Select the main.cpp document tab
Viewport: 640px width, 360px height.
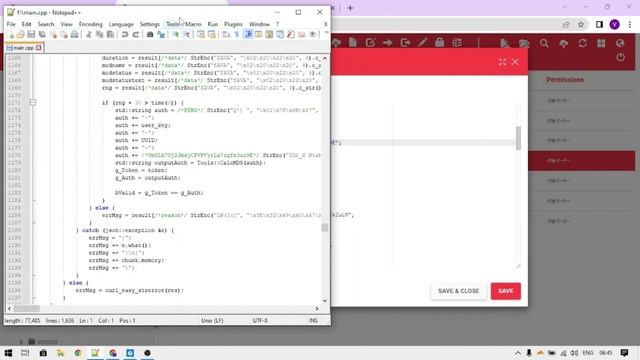tap(24, 48)
